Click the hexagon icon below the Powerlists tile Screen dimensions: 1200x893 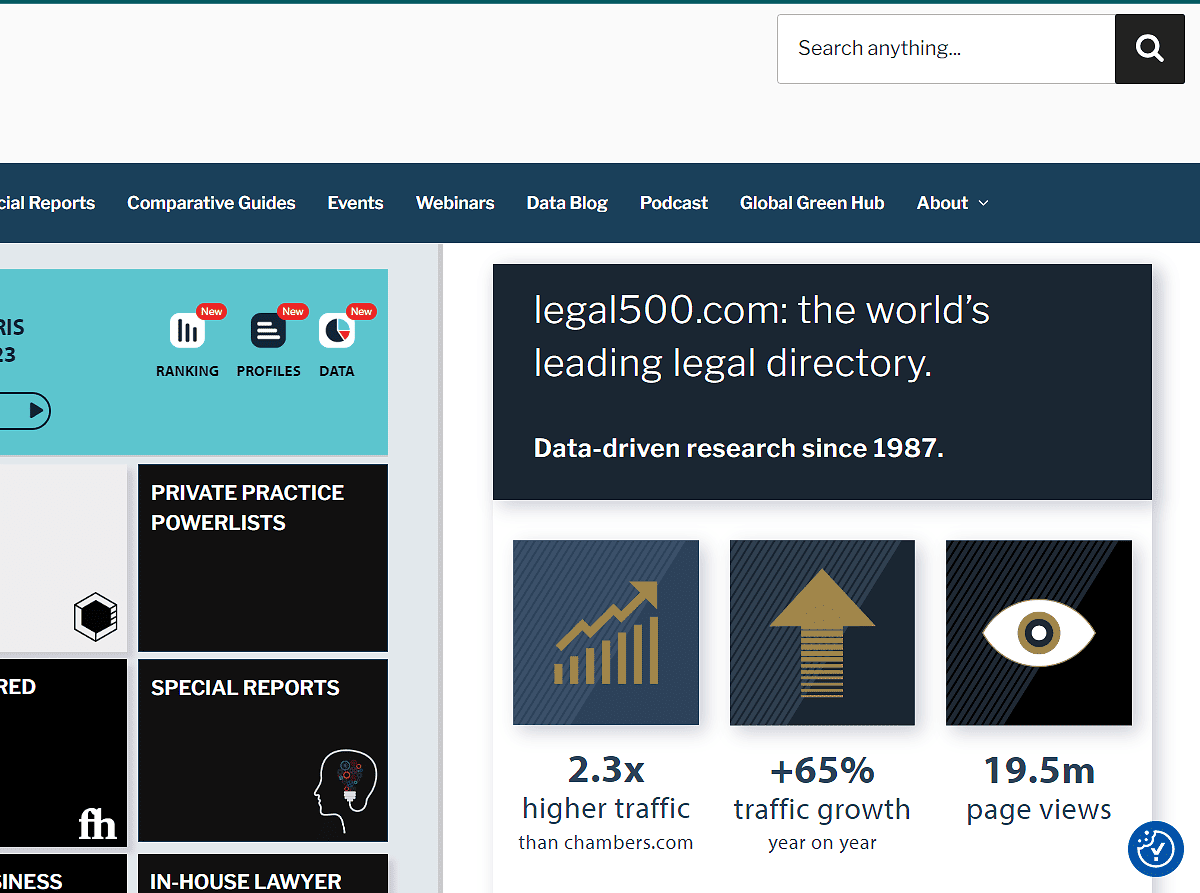[x=95, y=616]
